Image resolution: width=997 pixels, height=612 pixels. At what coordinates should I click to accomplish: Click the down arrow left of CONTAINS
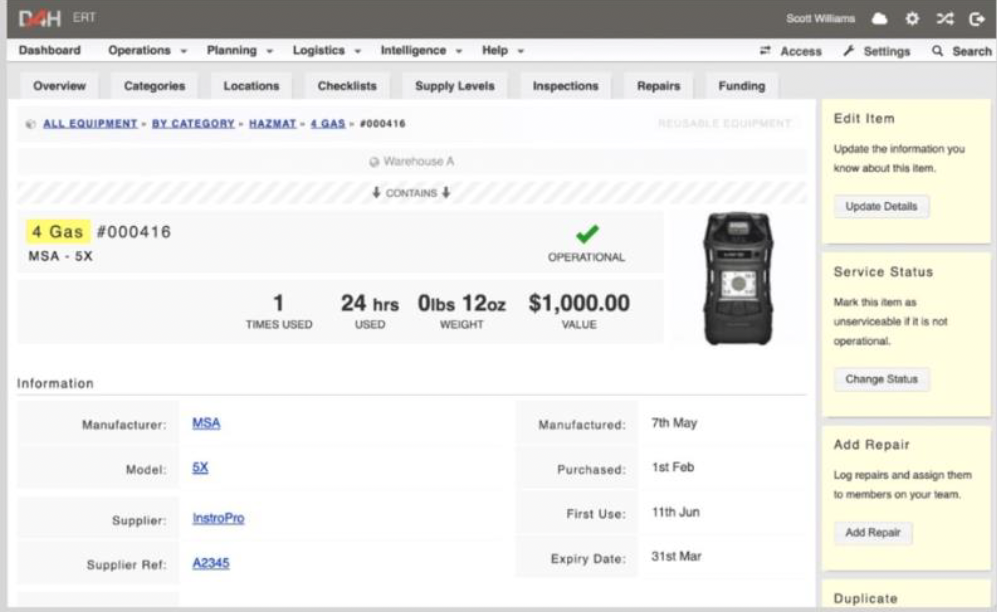point(376,193)
